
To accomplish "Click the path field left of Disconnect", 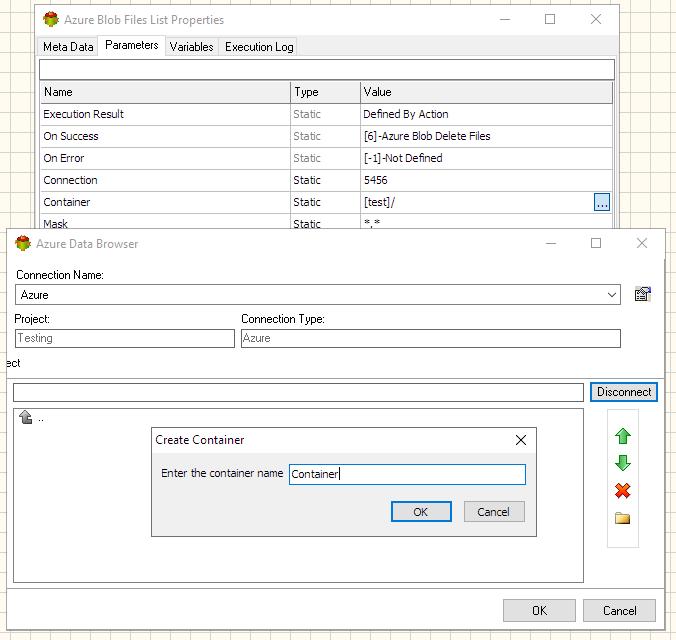I will coord(298,392).
